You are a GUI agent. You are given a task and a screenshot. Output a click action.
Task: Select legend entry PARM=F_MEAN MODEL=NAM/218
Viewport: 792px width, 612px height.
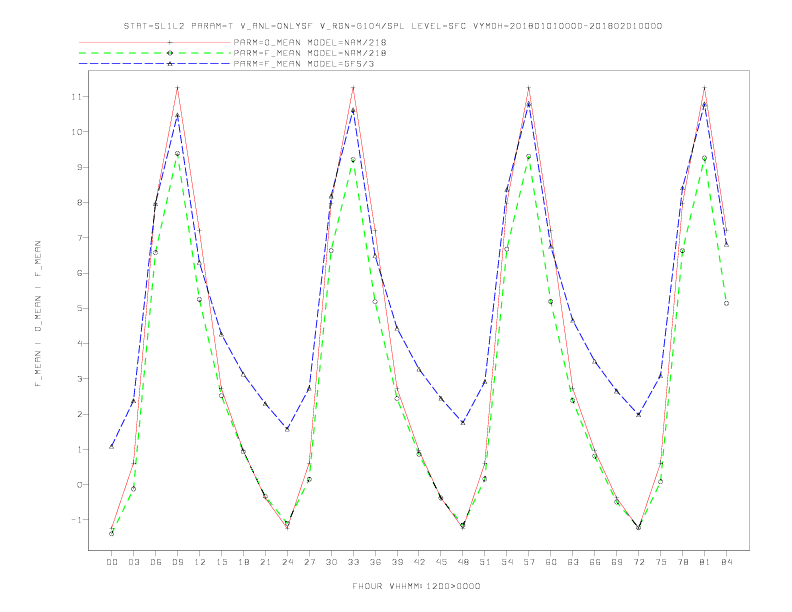310,53
